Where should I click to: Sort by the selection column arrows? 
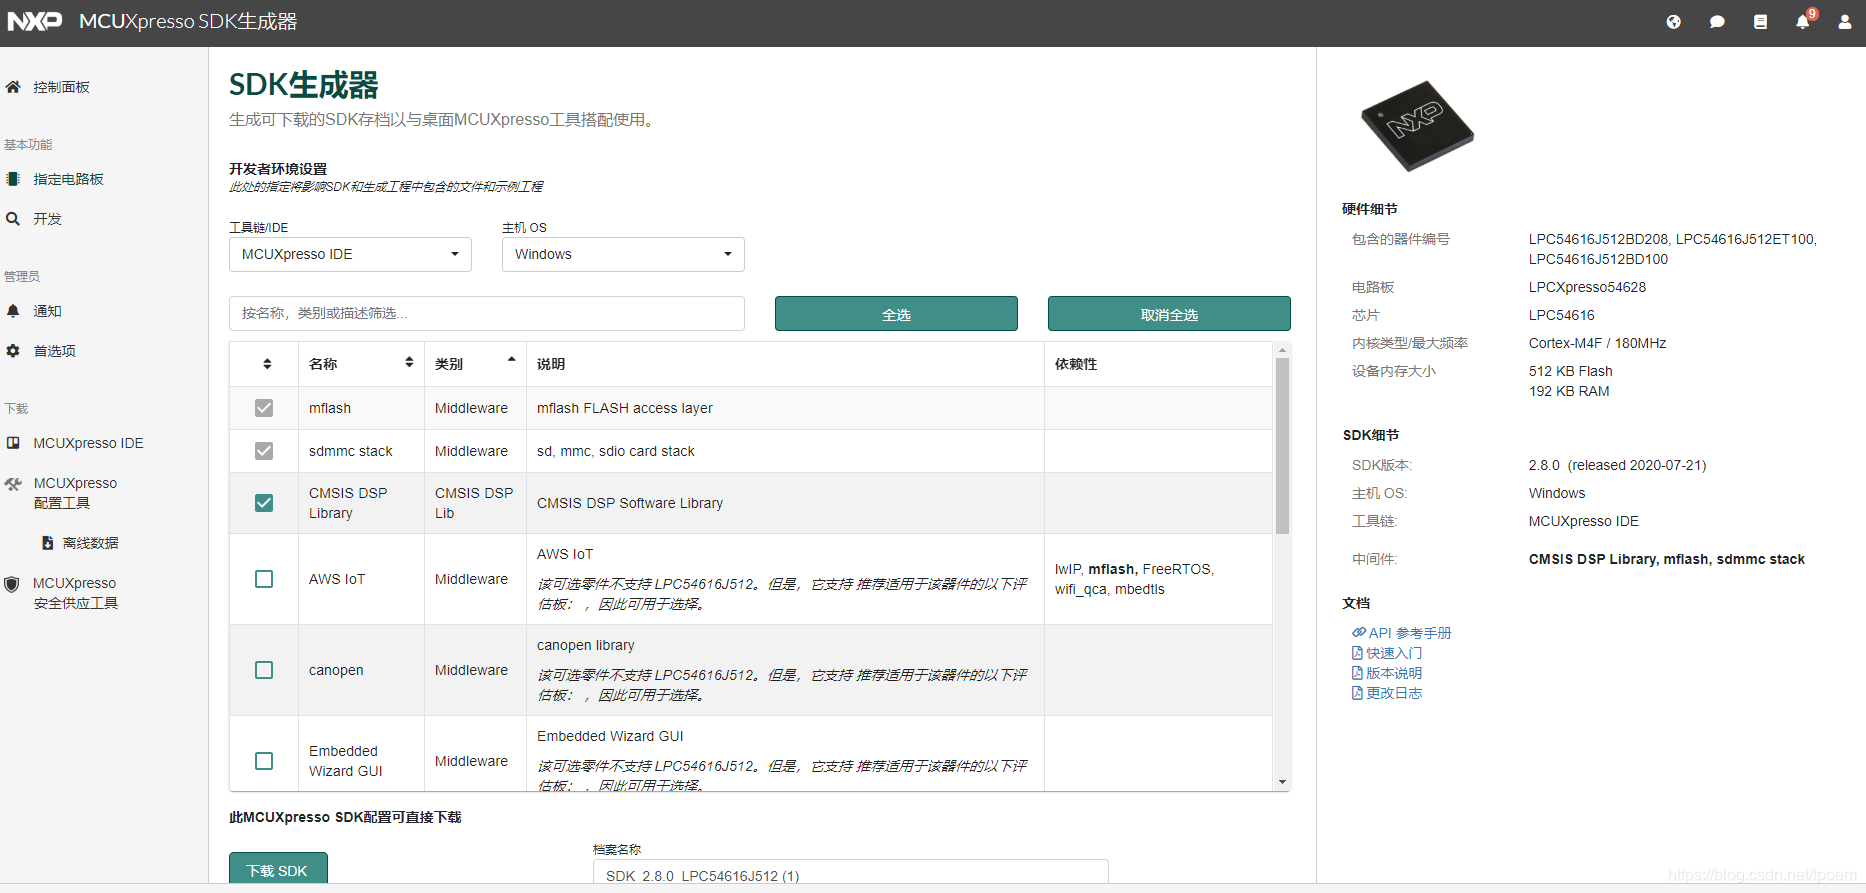tap(267, 364)
